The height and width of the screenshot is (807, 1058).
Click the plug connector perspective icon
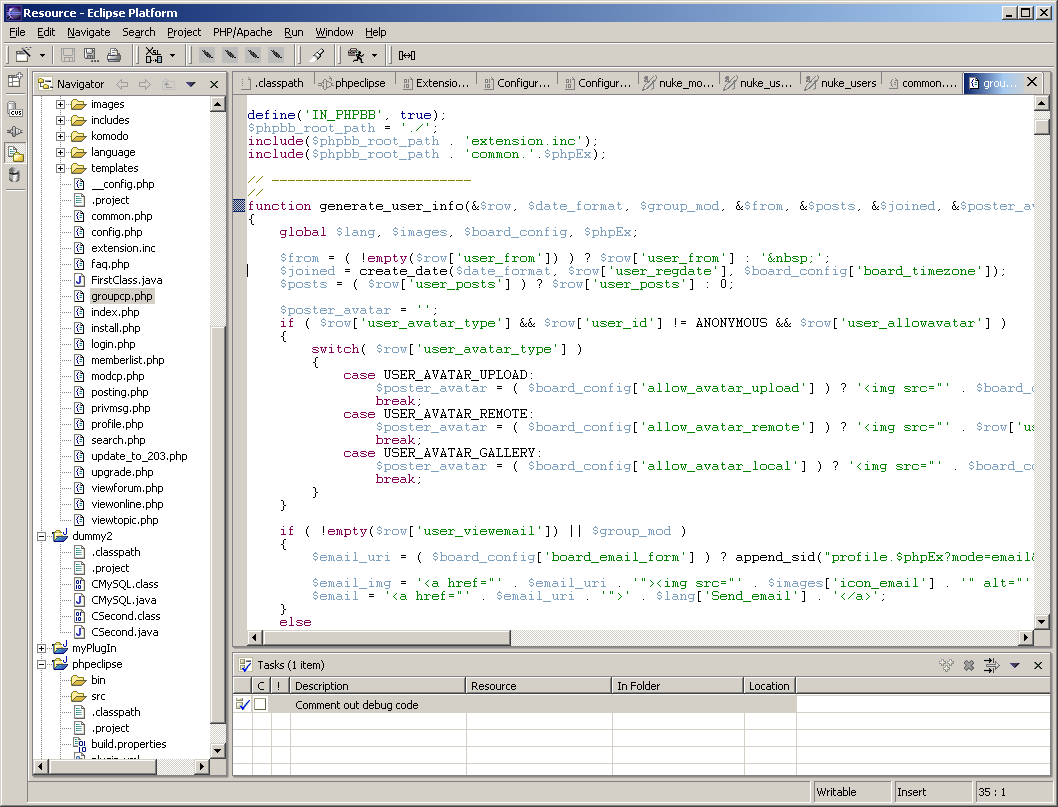pos(15,131)
